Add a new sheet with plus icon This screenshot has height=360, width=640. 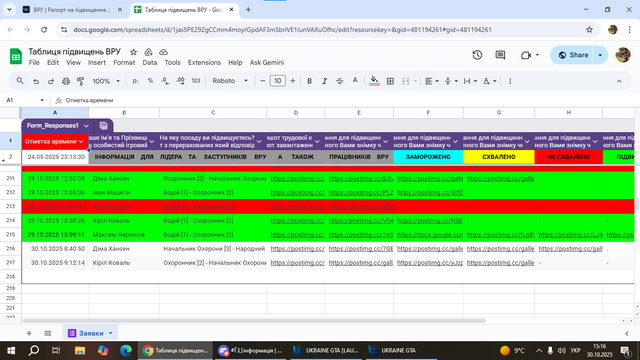pos(29,333)
